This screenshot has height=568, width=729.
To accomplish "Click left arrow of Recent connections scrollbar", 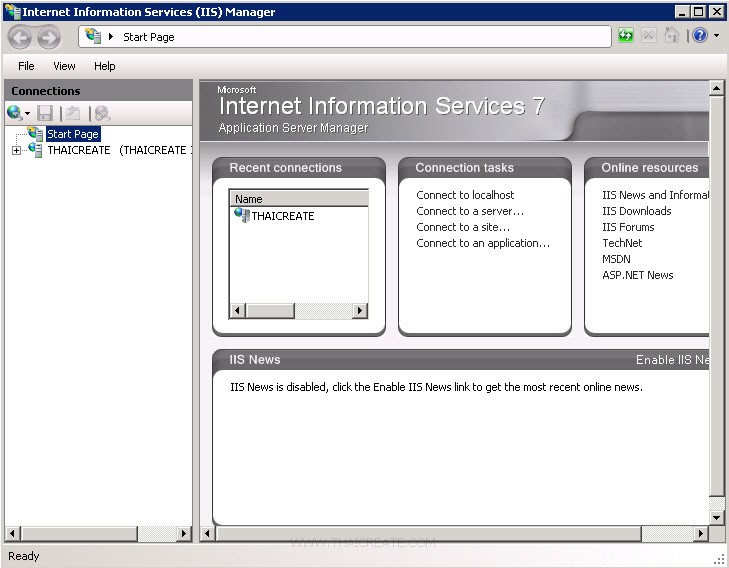I will click(x=238, y=310).
